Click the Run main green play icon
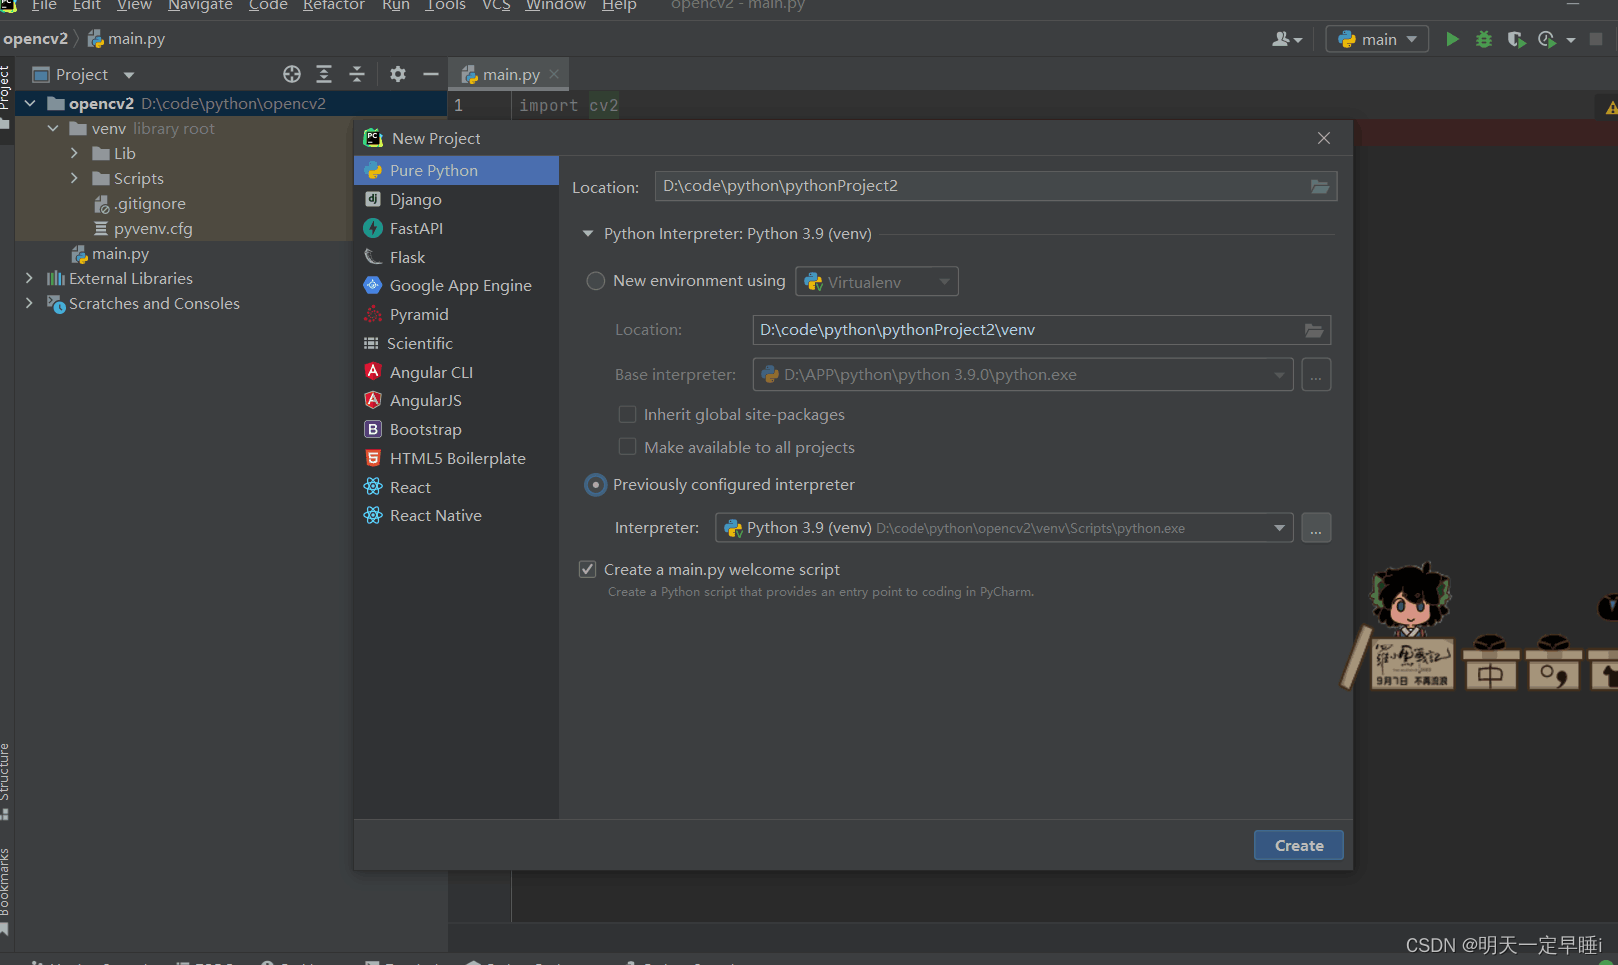1618x965 pixels. coord(1452,39)
